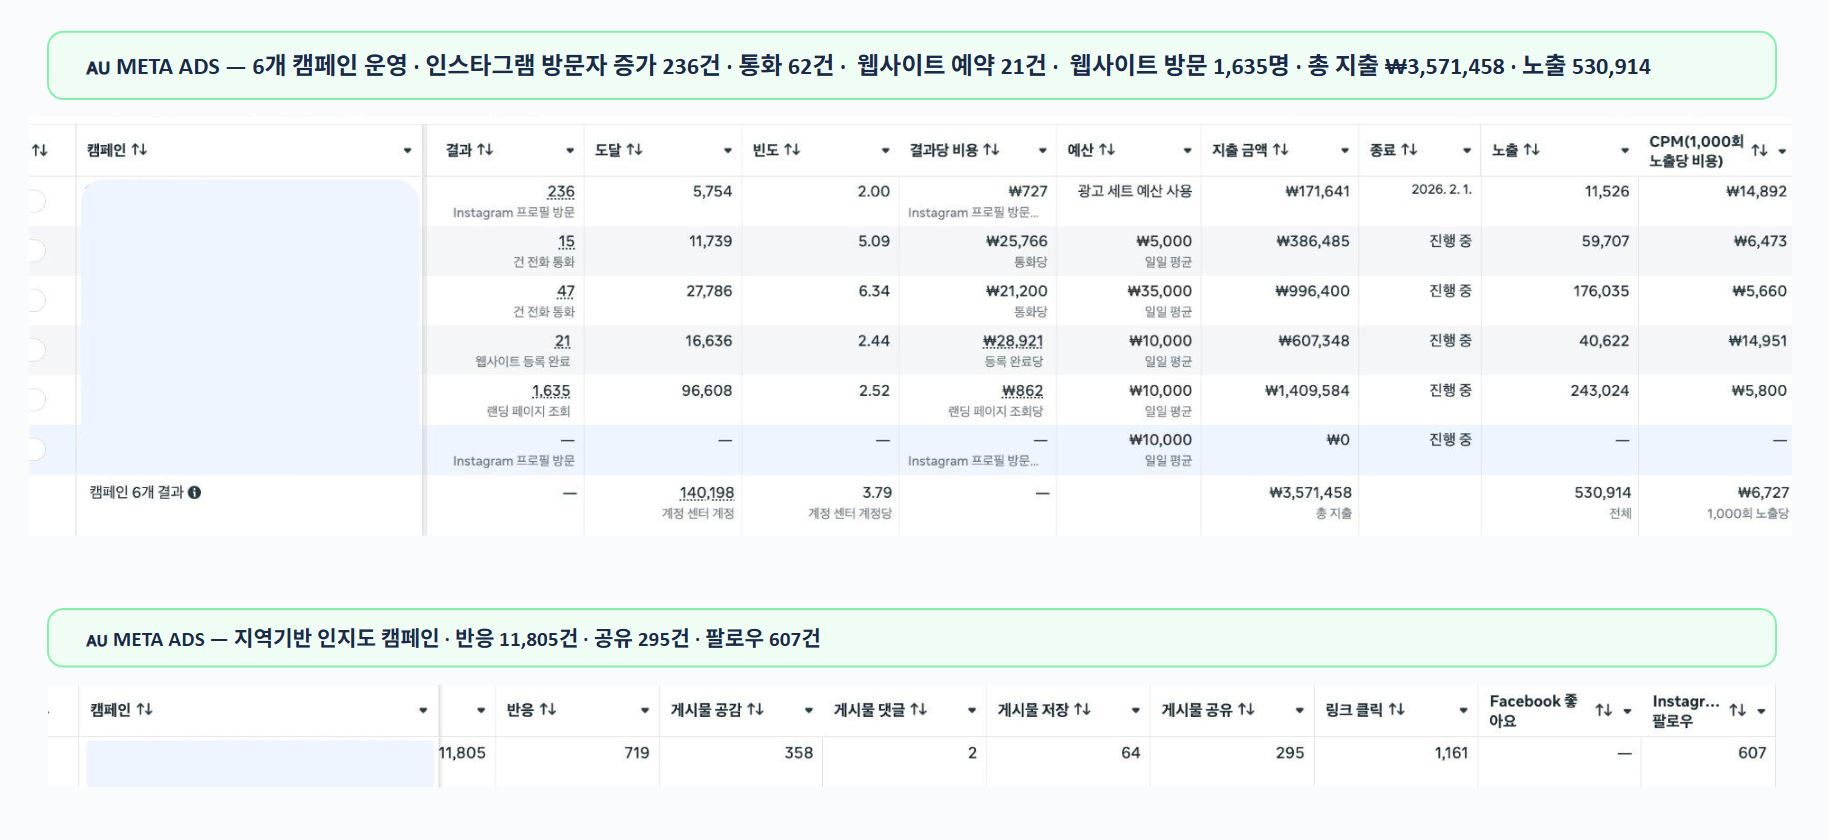The image size is (1829, 840).
Task: Tick the checkbox on the 47 건 전화 통화 row
Action: pos(36,300)
